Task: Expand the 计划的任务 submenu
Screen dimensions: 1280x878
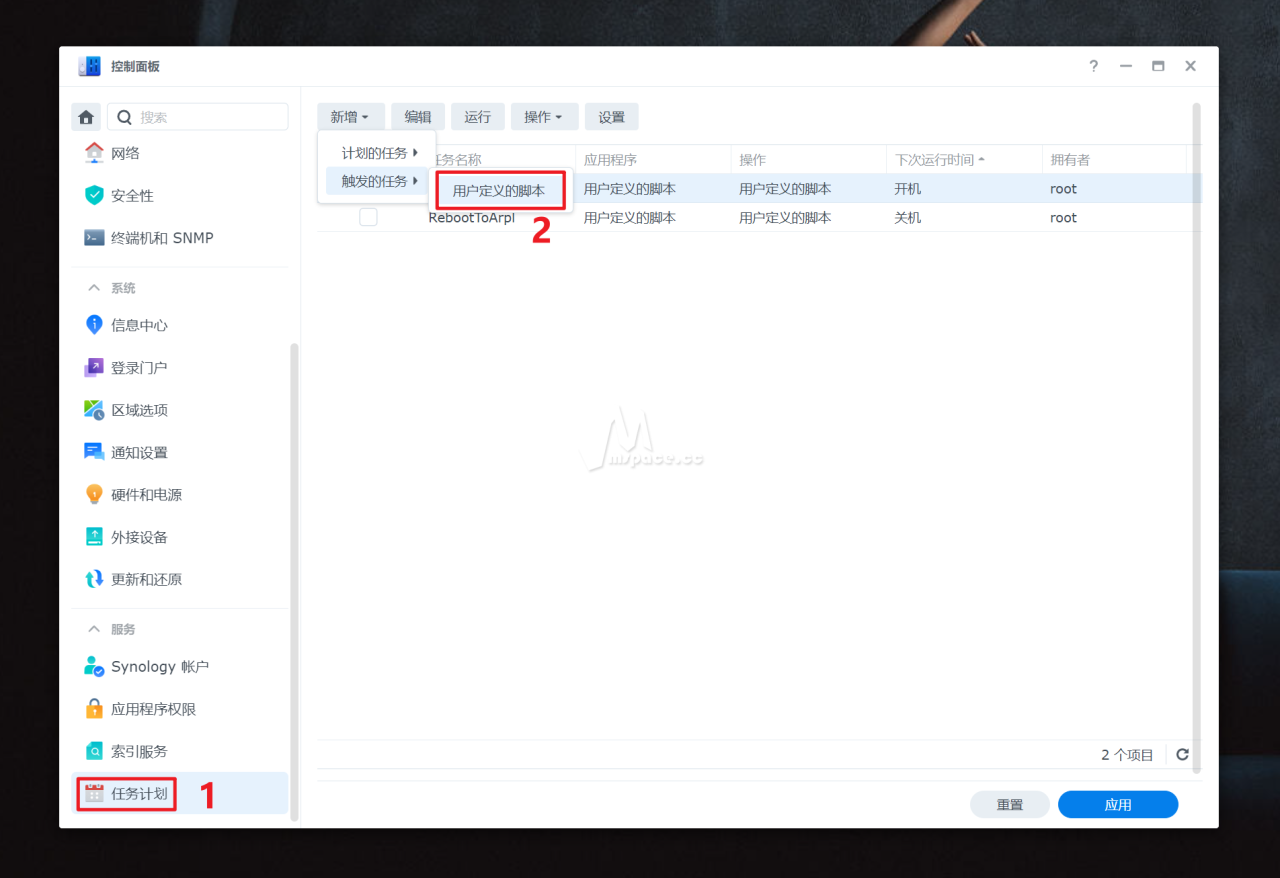Action: pyautogui.click(x=380, y=152)
